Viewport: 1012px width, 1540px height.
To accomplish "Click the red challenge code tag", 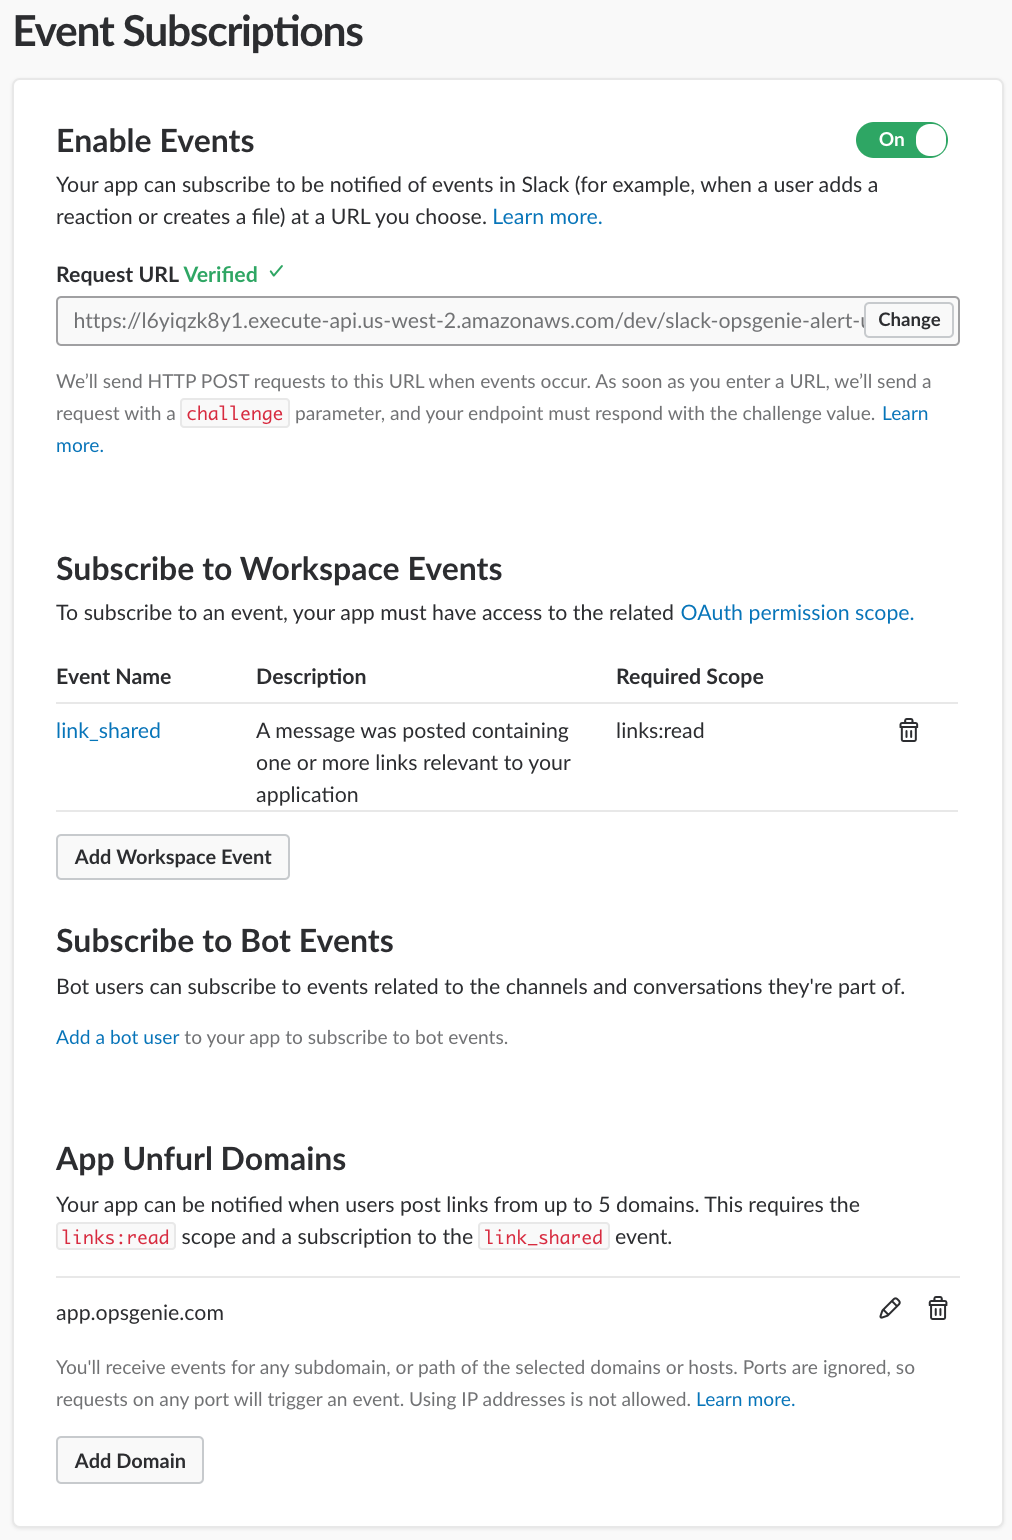I will (235, 413).
